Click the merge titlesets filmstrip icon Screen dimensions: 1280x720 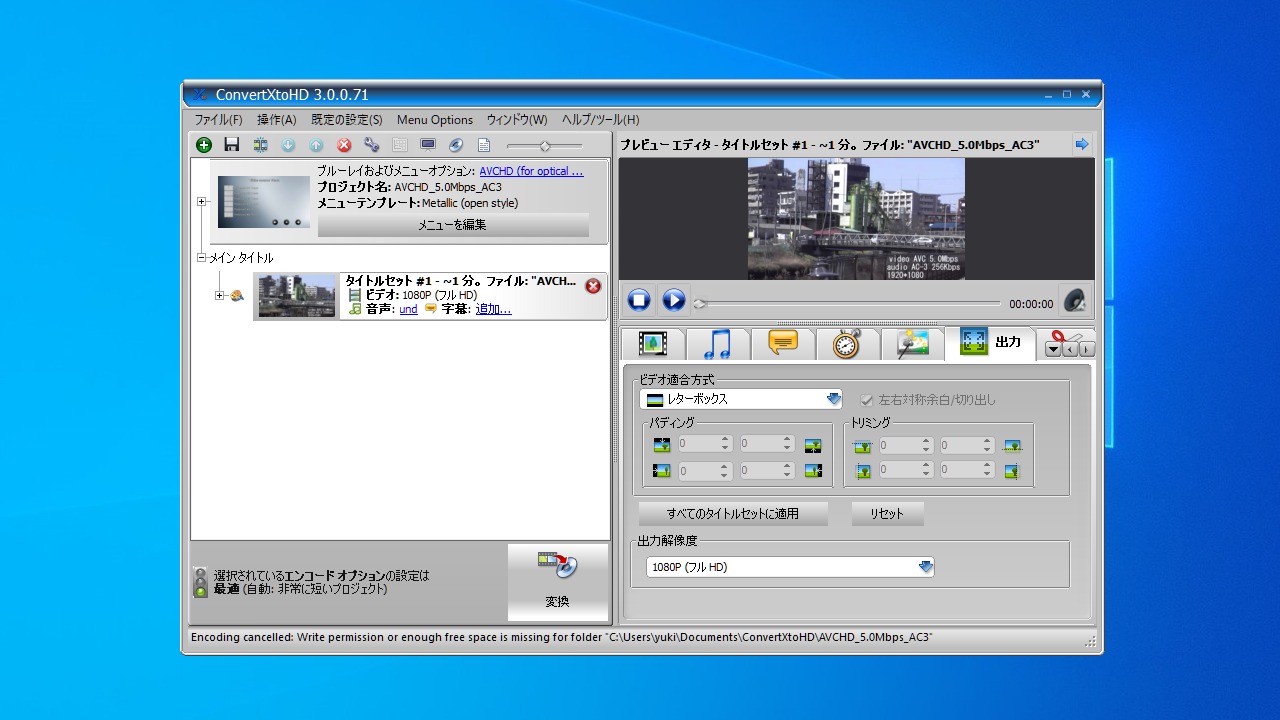[x=260, y=145]
